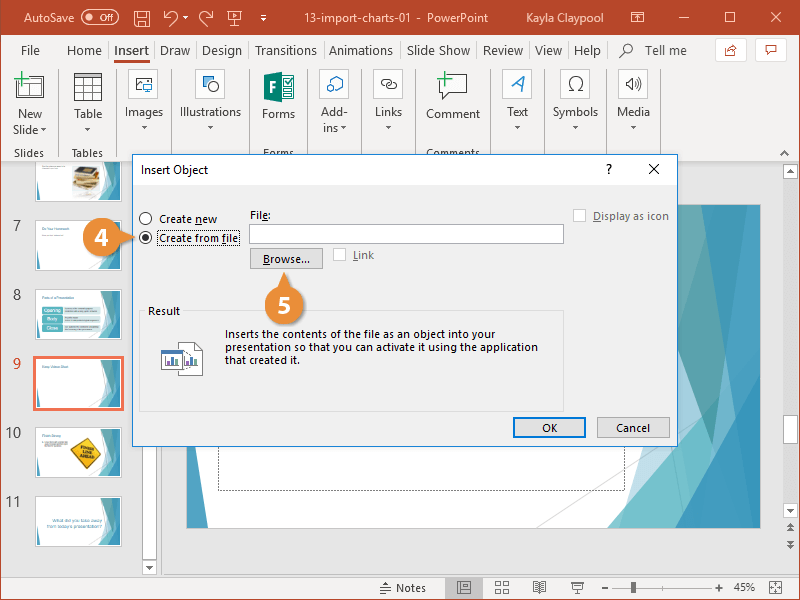This screenshot has width=800, height=600.
Task: Select the Create from file radio button
Action: tap(145, 237)
